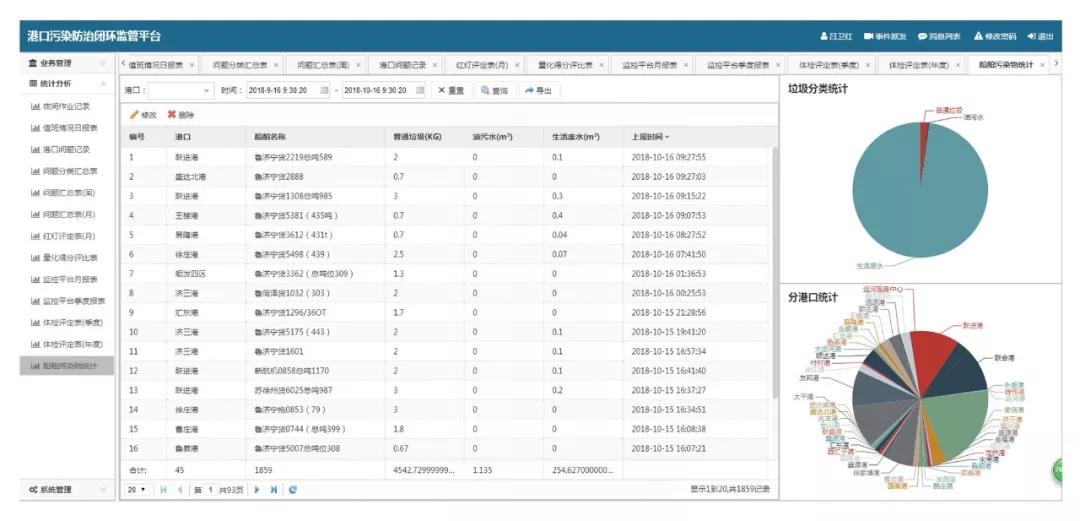The image size is (1080, 521).
Task: Click the 删除 delete button
Action: tap(181, 115)
